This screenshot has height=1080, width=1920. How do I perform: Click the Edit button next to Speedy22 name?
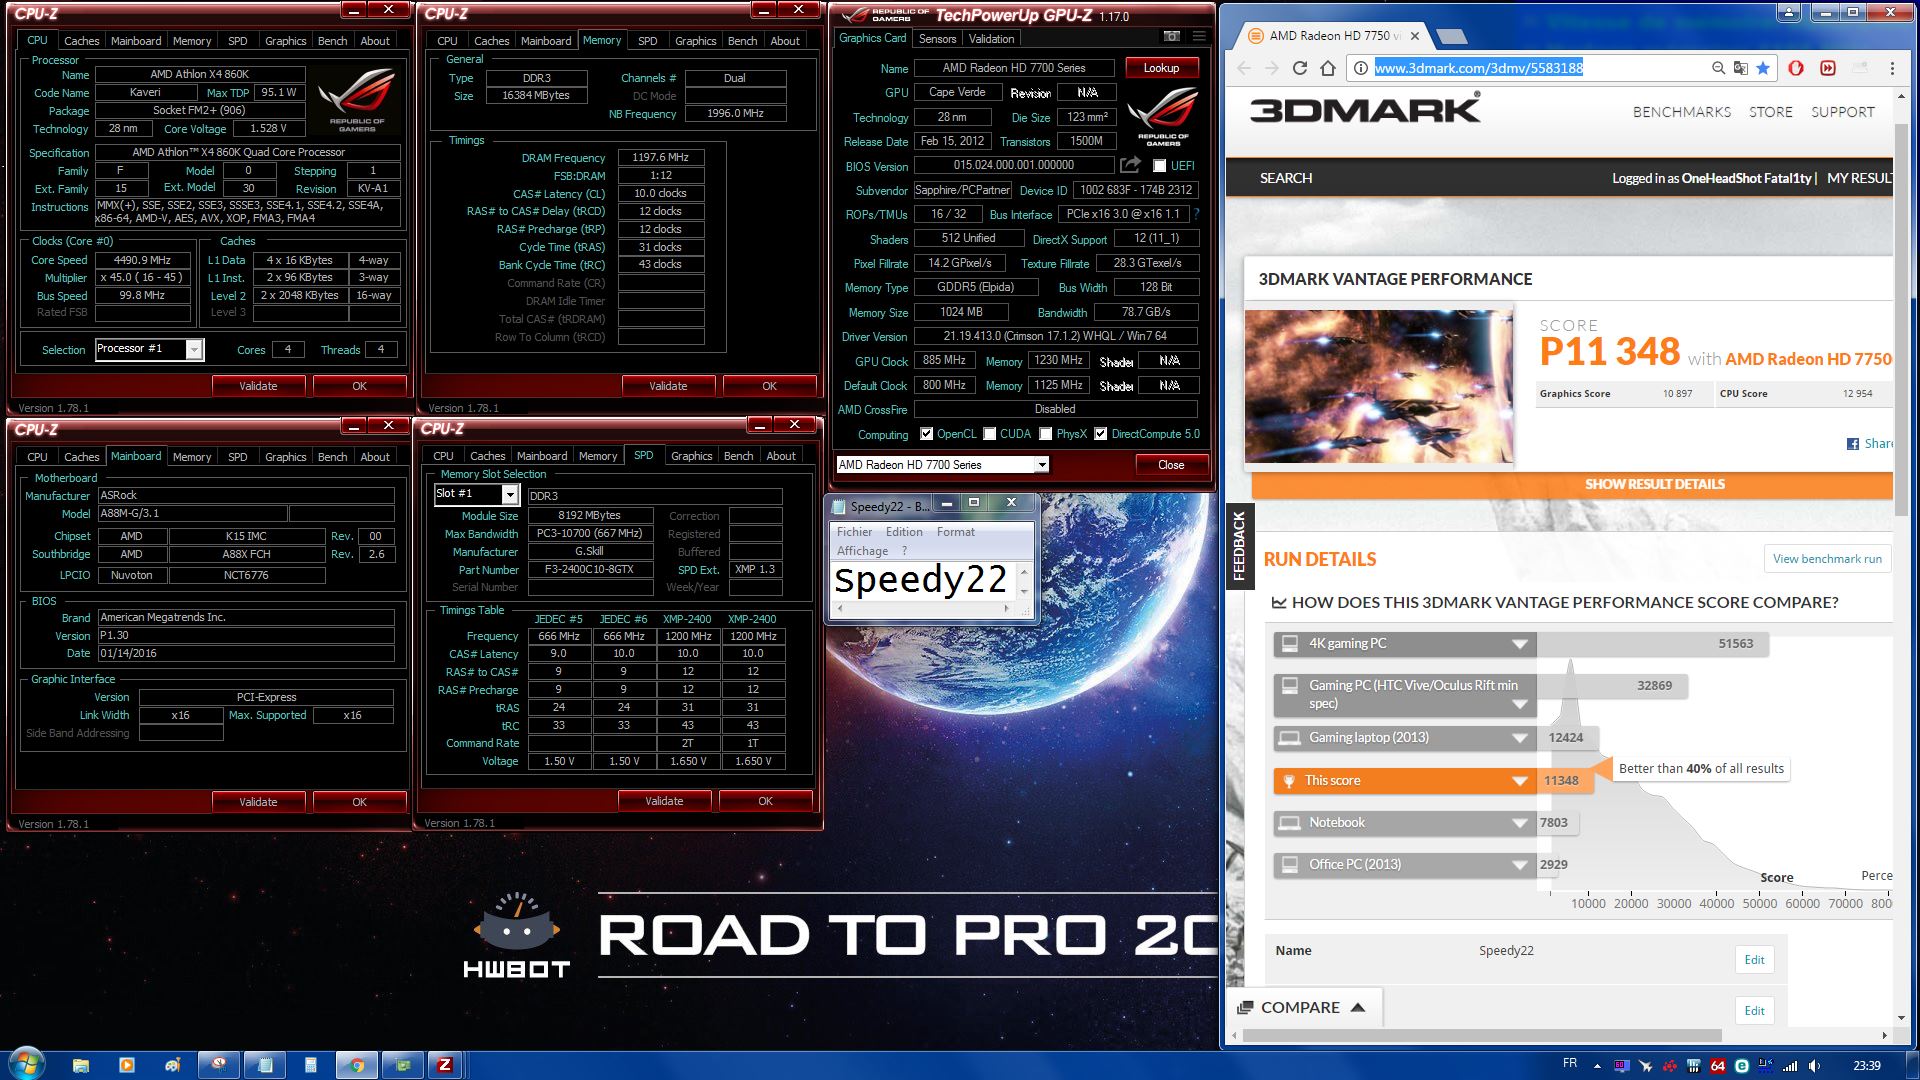1754,960
